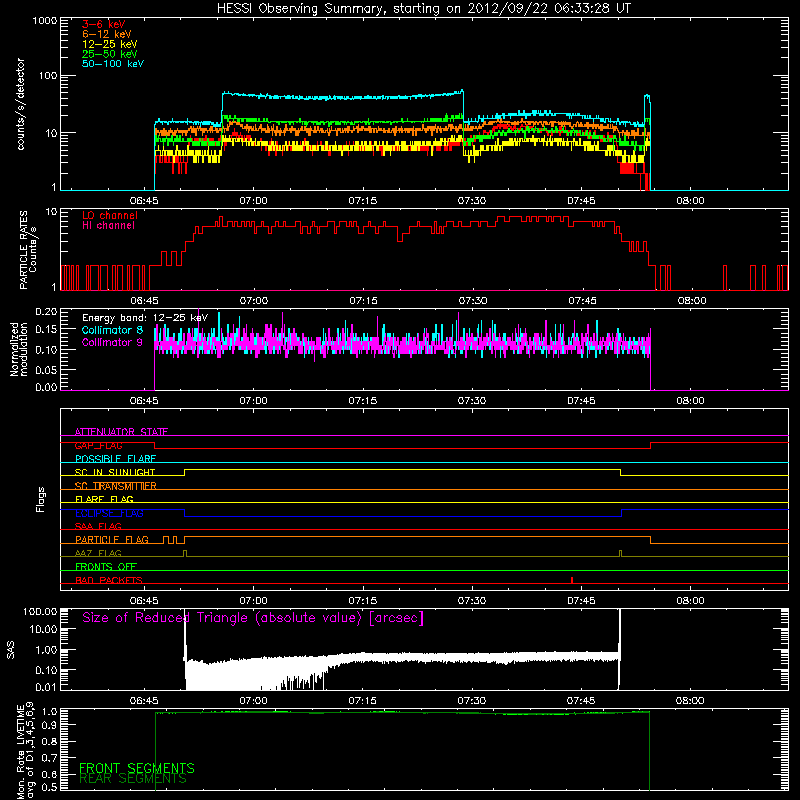
Task: Select the PARTICLE_FLAG label
Action: 112,540
